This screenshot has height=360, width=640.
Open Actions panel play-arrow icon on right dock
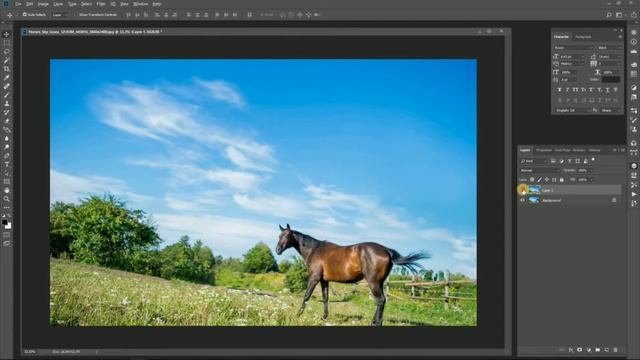(x=634, y=194)
